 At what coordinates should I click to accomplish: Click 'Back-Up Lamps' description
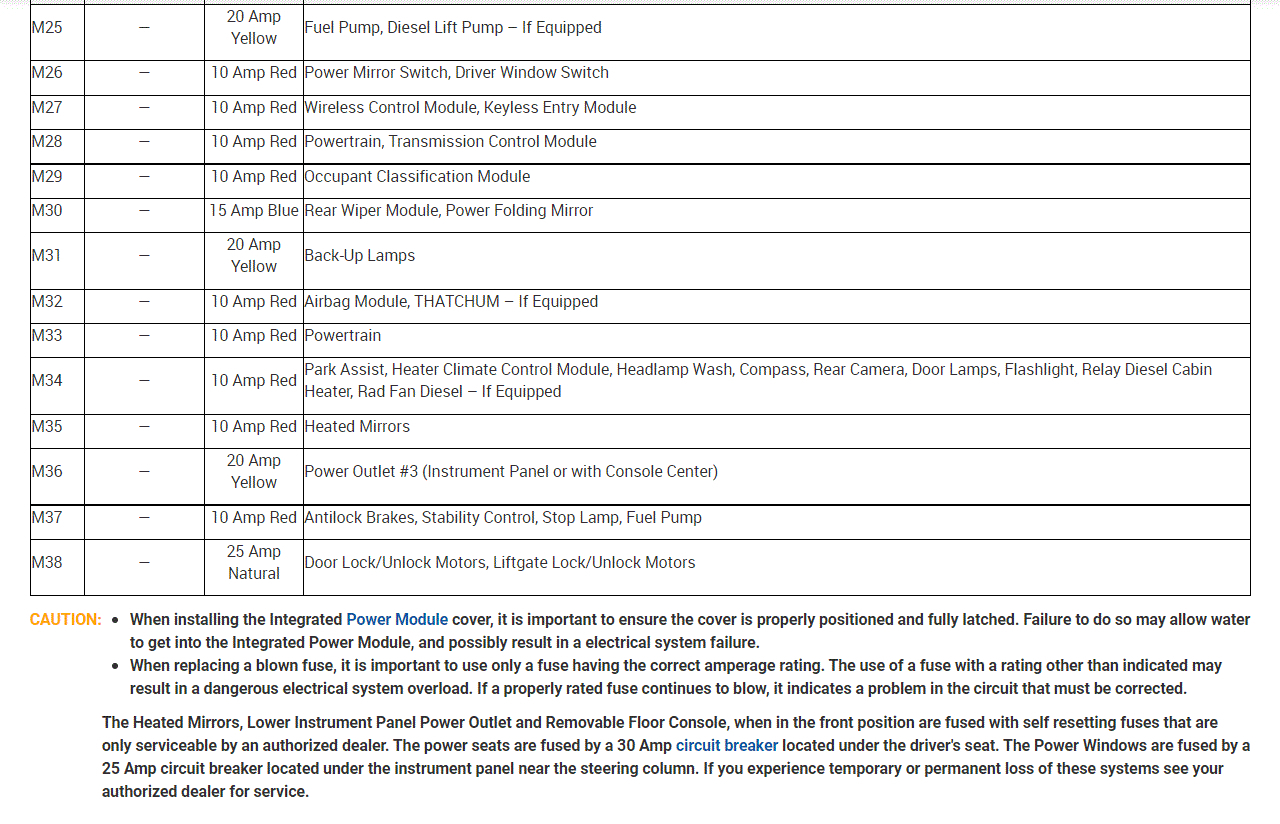coord(360,256)
